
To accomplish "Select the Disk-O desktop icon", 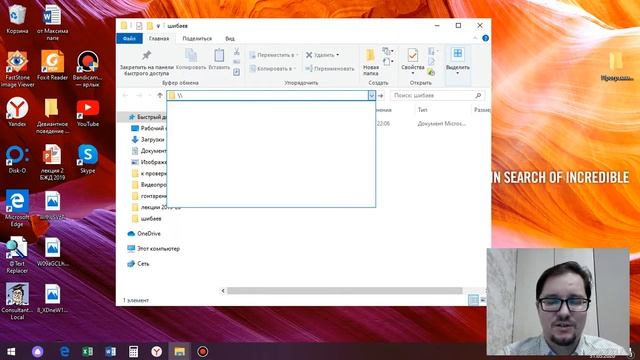I will click(x=17, y=160).
